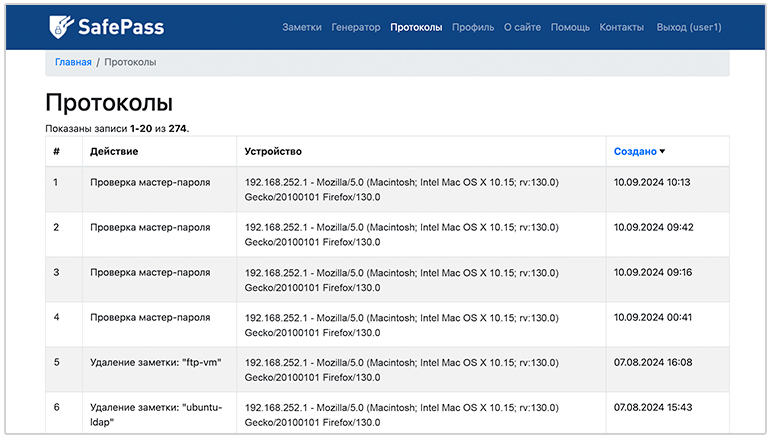Open the Заметки menu item

click(302, 27)
